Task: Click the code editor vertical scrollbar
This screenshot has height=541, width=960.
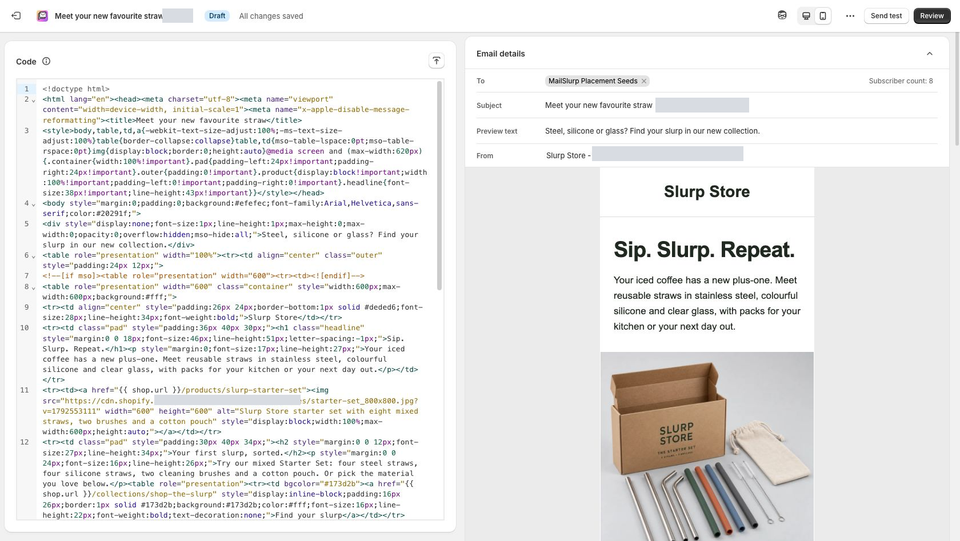Action: point(439,185)
